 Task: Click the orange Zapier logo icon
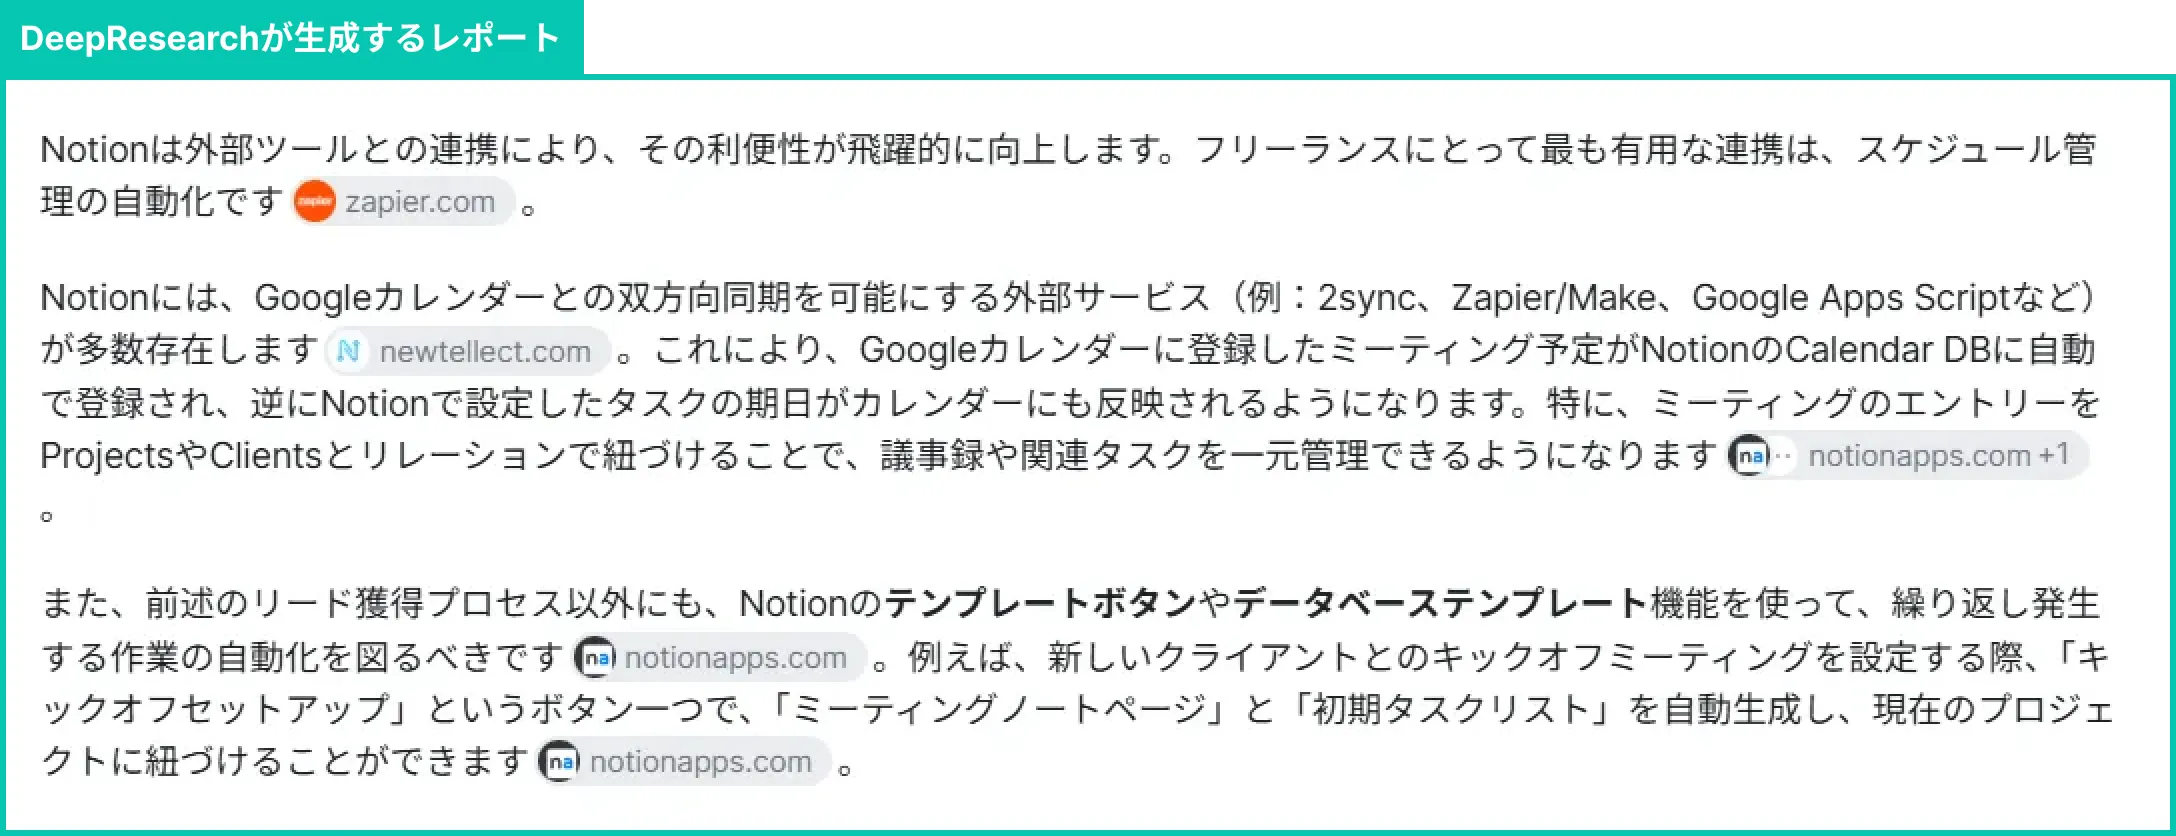315,202
